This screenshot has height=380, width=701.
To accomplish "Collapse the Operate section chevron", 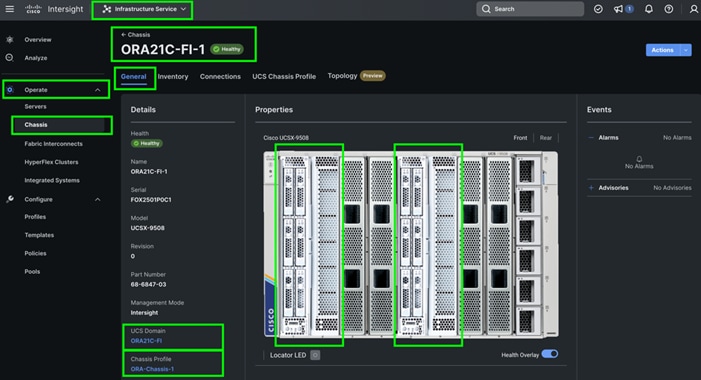I will pyautogui.click(x=97, y=90).
